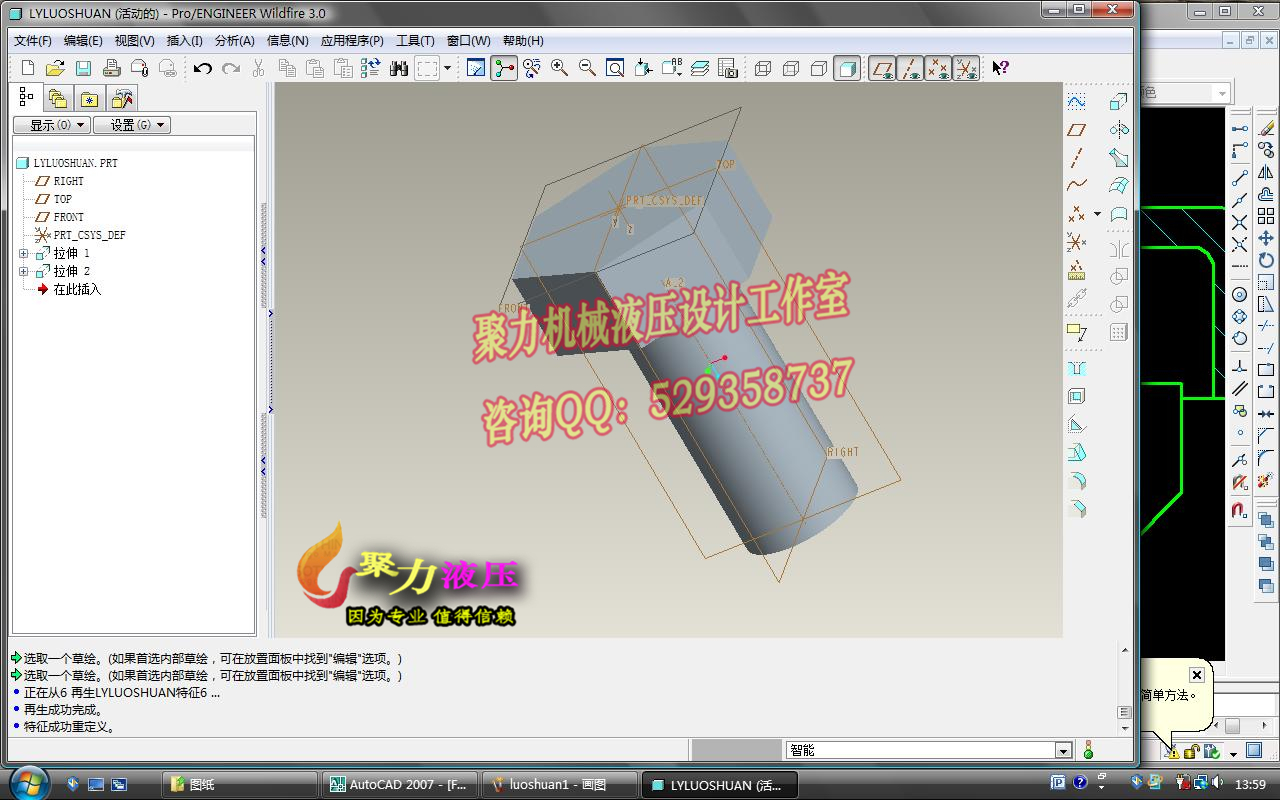Switch to AutoCAD 2007 in the taskbar

[x=400, y=784]
